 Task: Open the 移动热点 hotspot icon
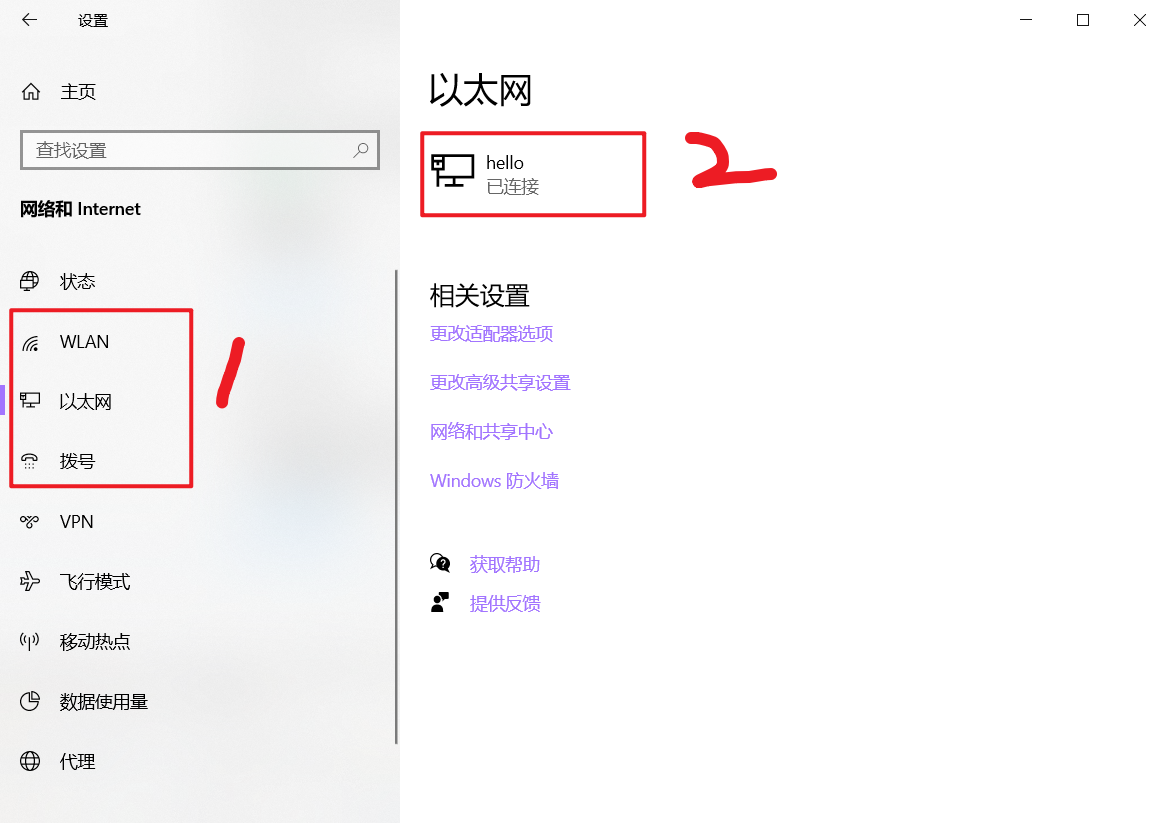(30, 641)
